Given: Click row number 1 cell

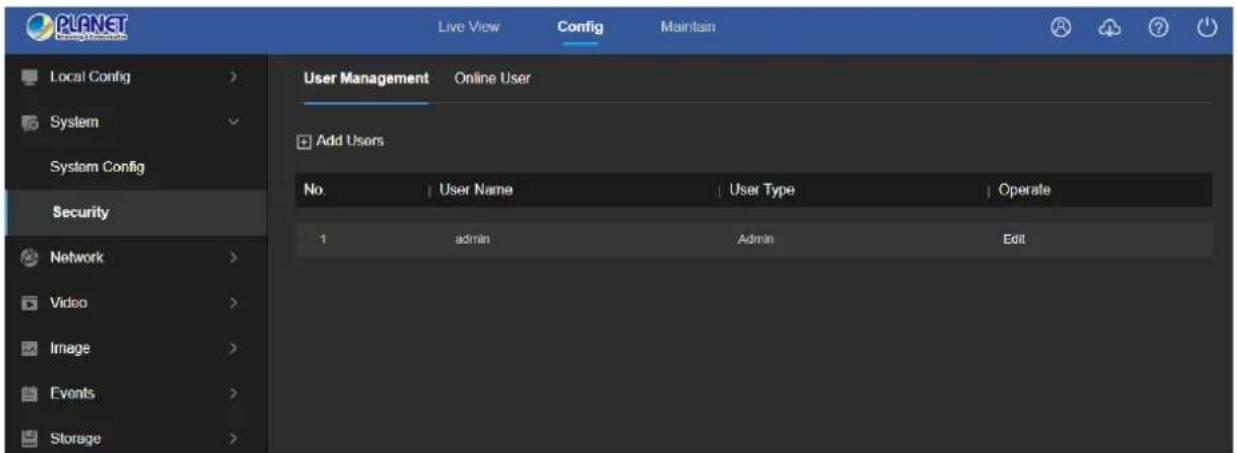Looking at the screenshot, I should (323, 240).
